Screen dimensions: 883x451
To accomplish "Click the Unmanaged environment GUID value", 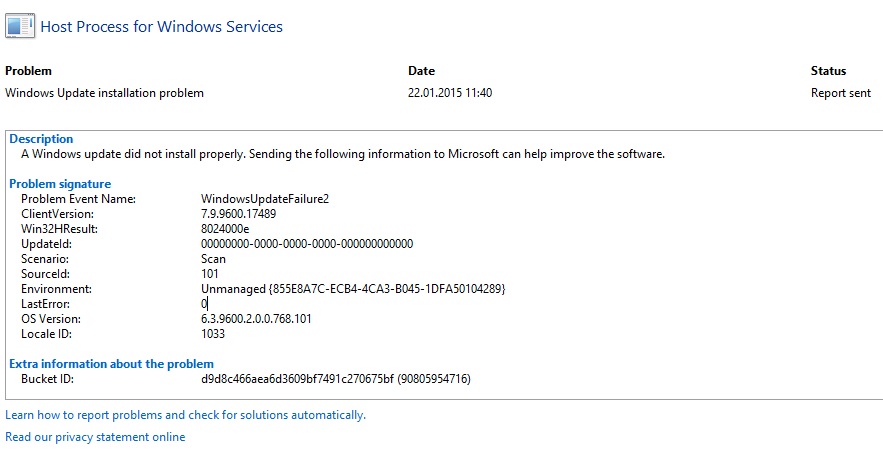I will tap(353, 289).
